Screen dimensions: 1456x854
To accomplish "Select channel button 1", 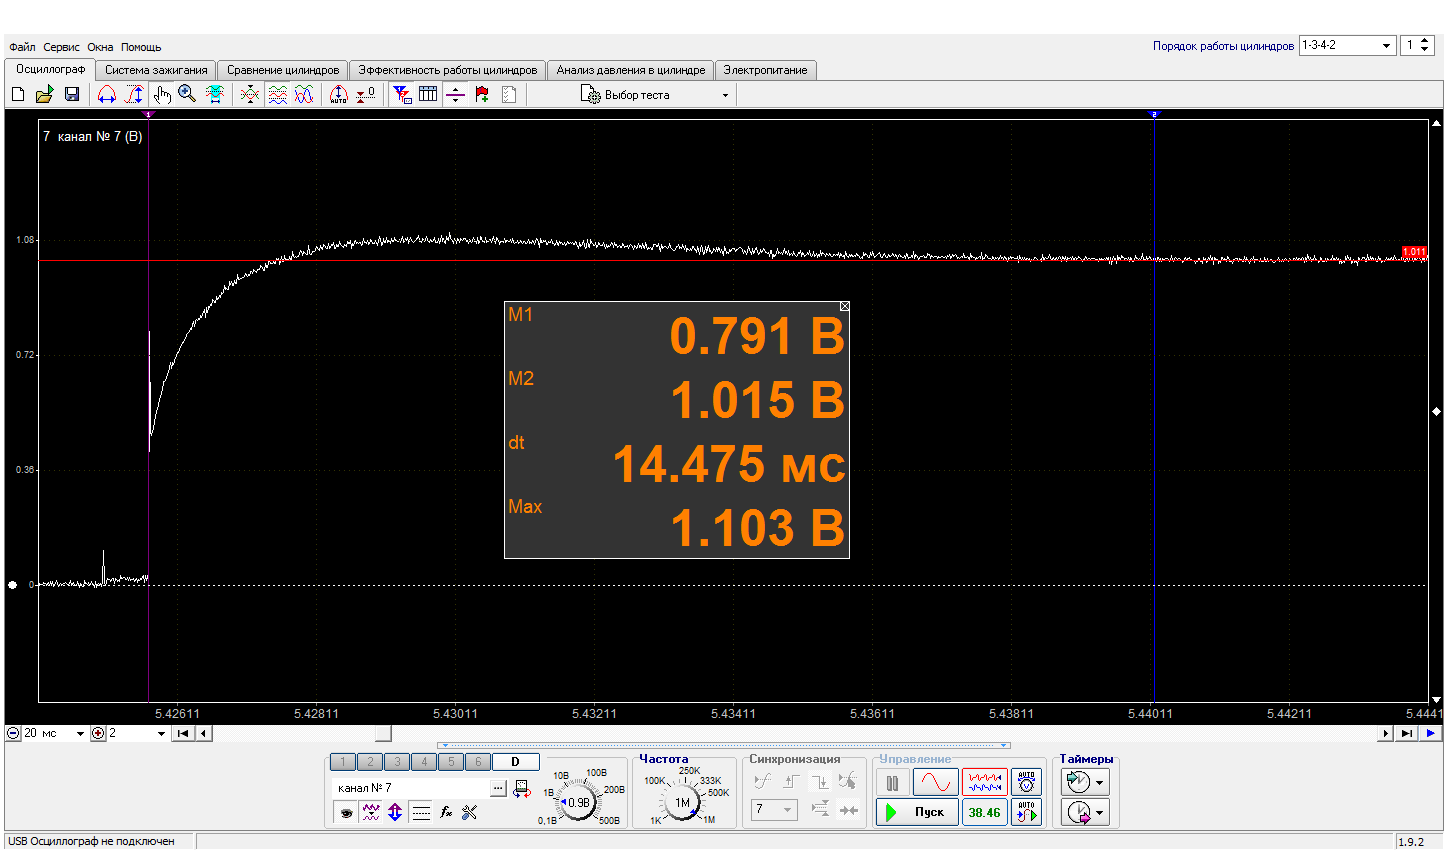I will click(343, 762).
